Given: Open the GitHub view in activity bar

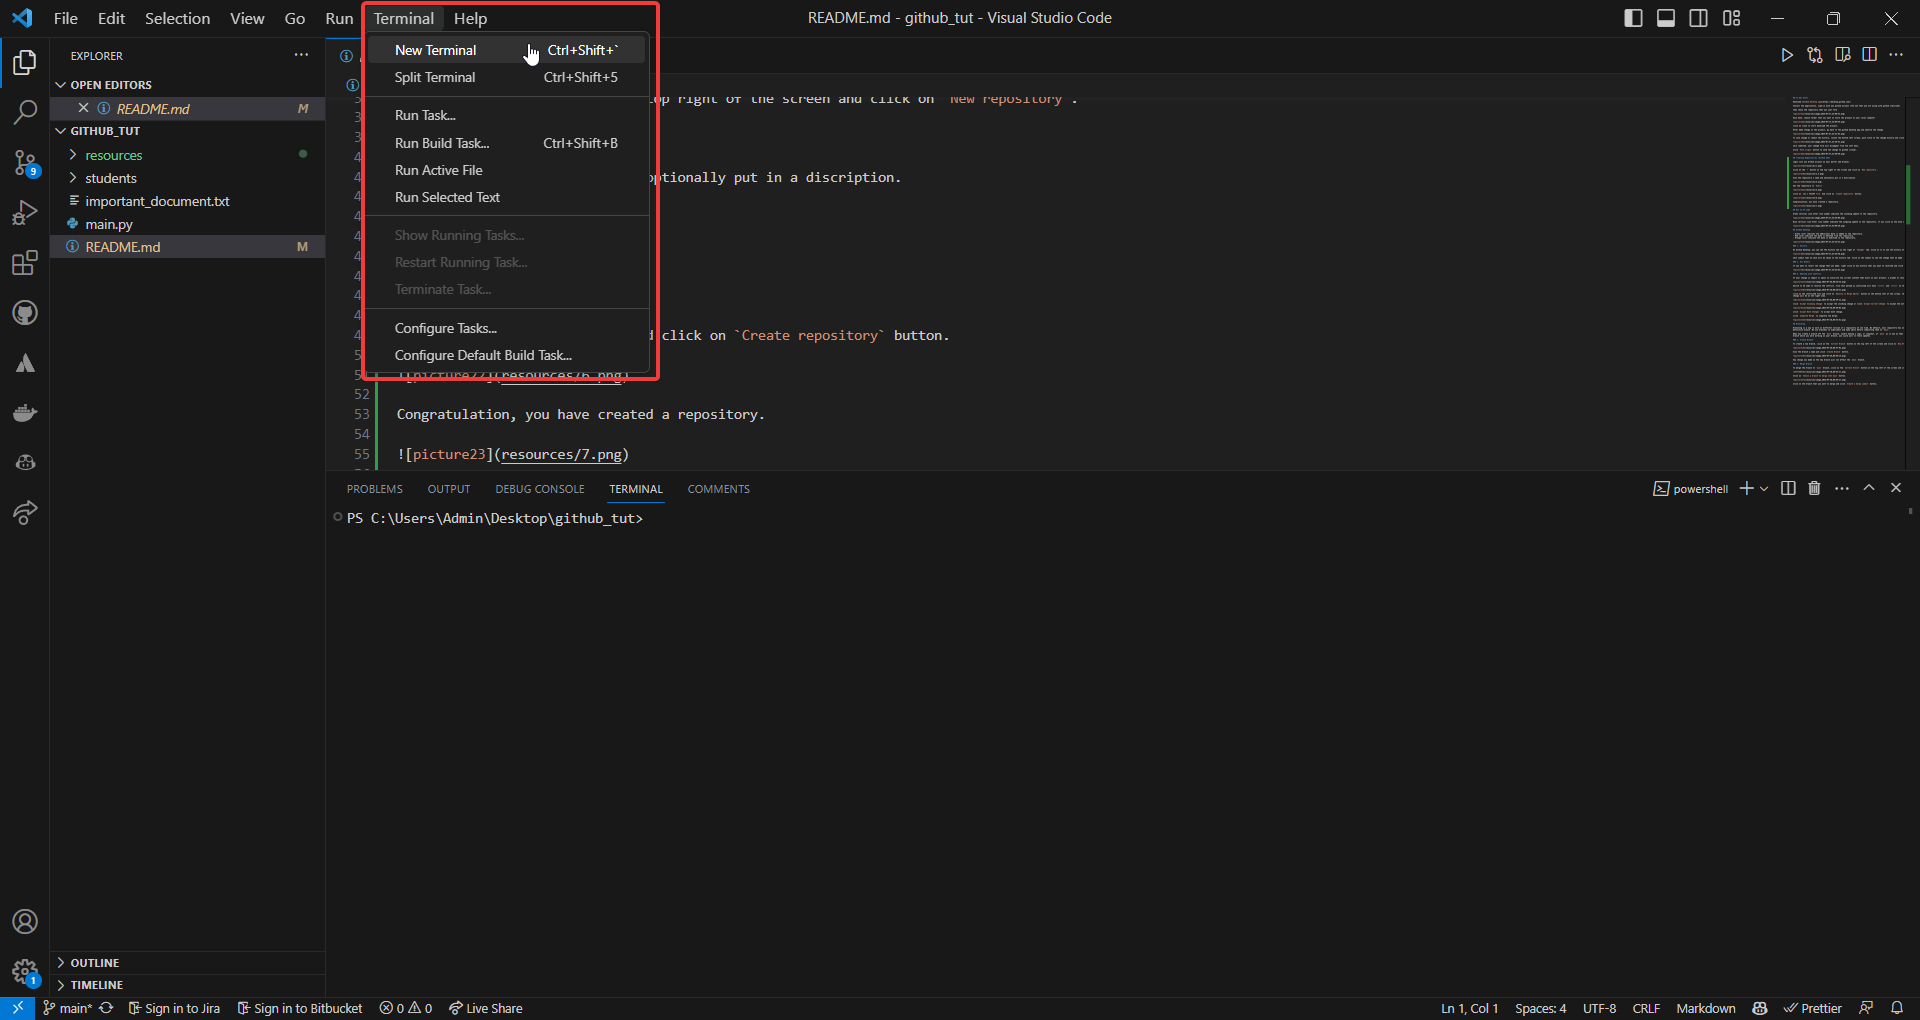Looking at the screenshot, I should [25, 313].
